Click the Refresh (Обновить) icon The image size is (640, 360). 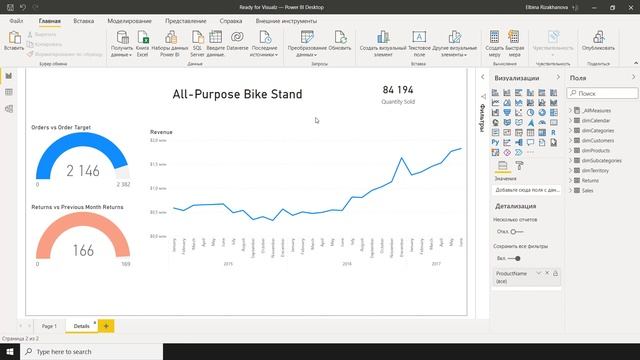[340, 38]
